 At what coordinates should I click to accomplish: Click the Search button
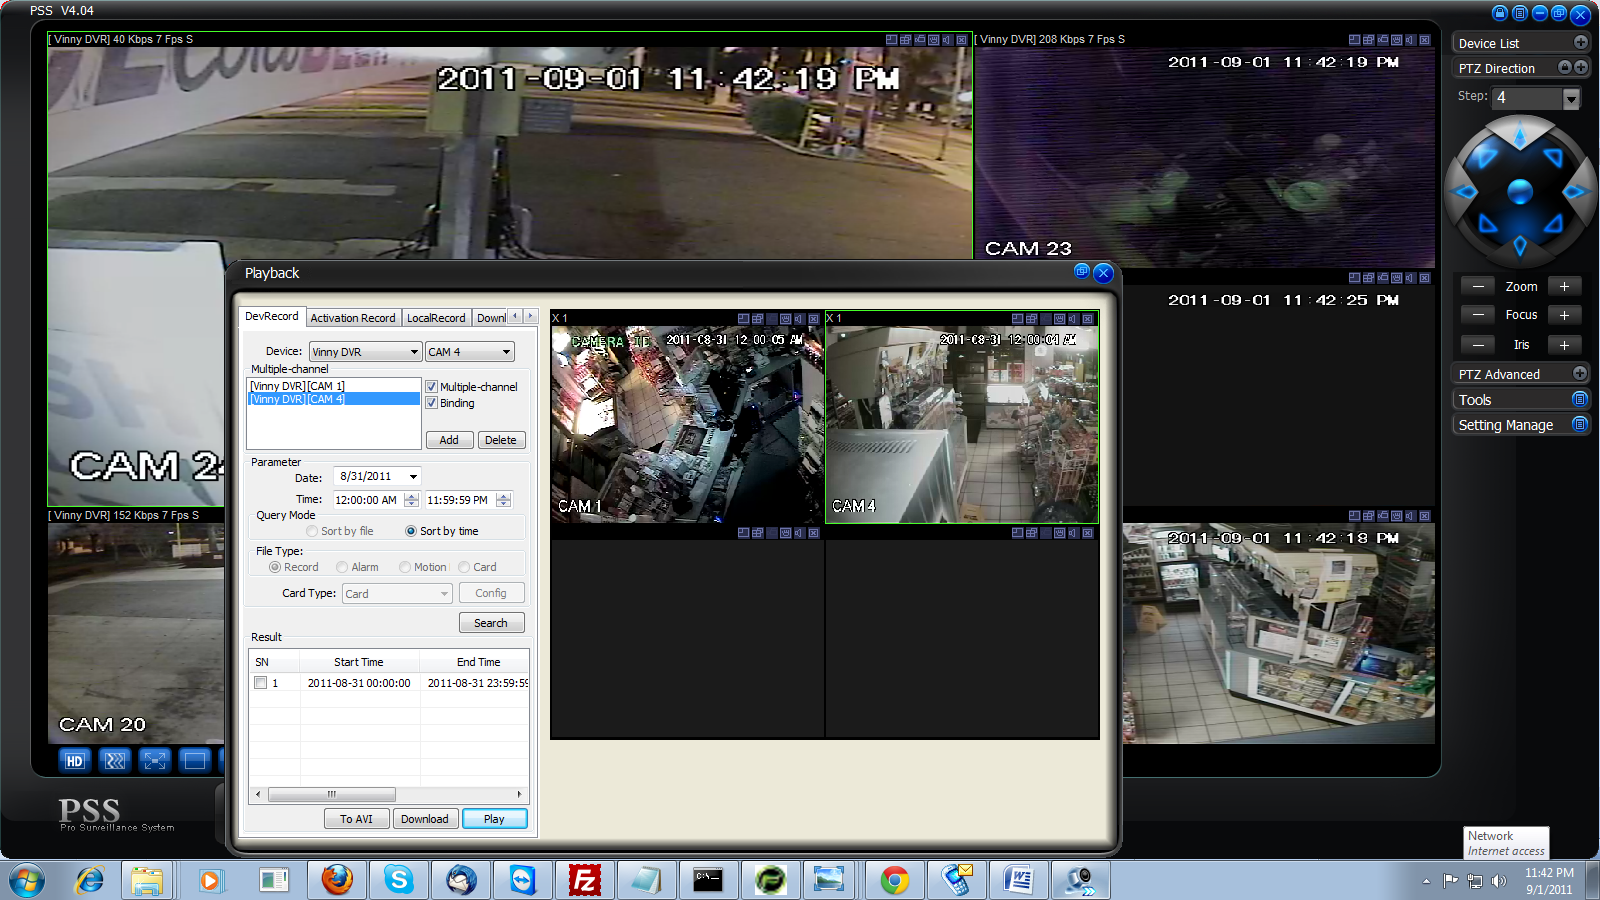pyautogui.click(x=491, y=623)
